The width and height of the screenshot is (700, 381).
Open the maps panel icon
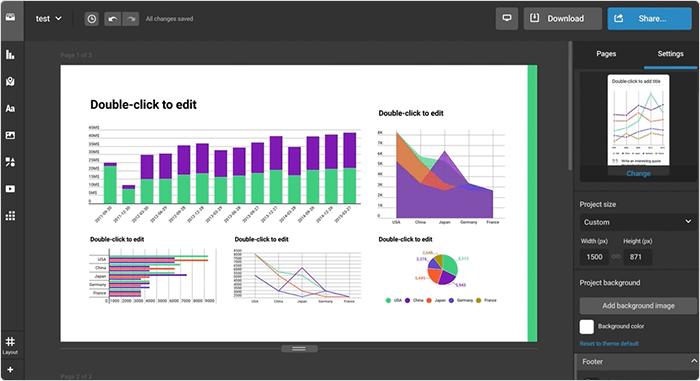click(10, 82)
